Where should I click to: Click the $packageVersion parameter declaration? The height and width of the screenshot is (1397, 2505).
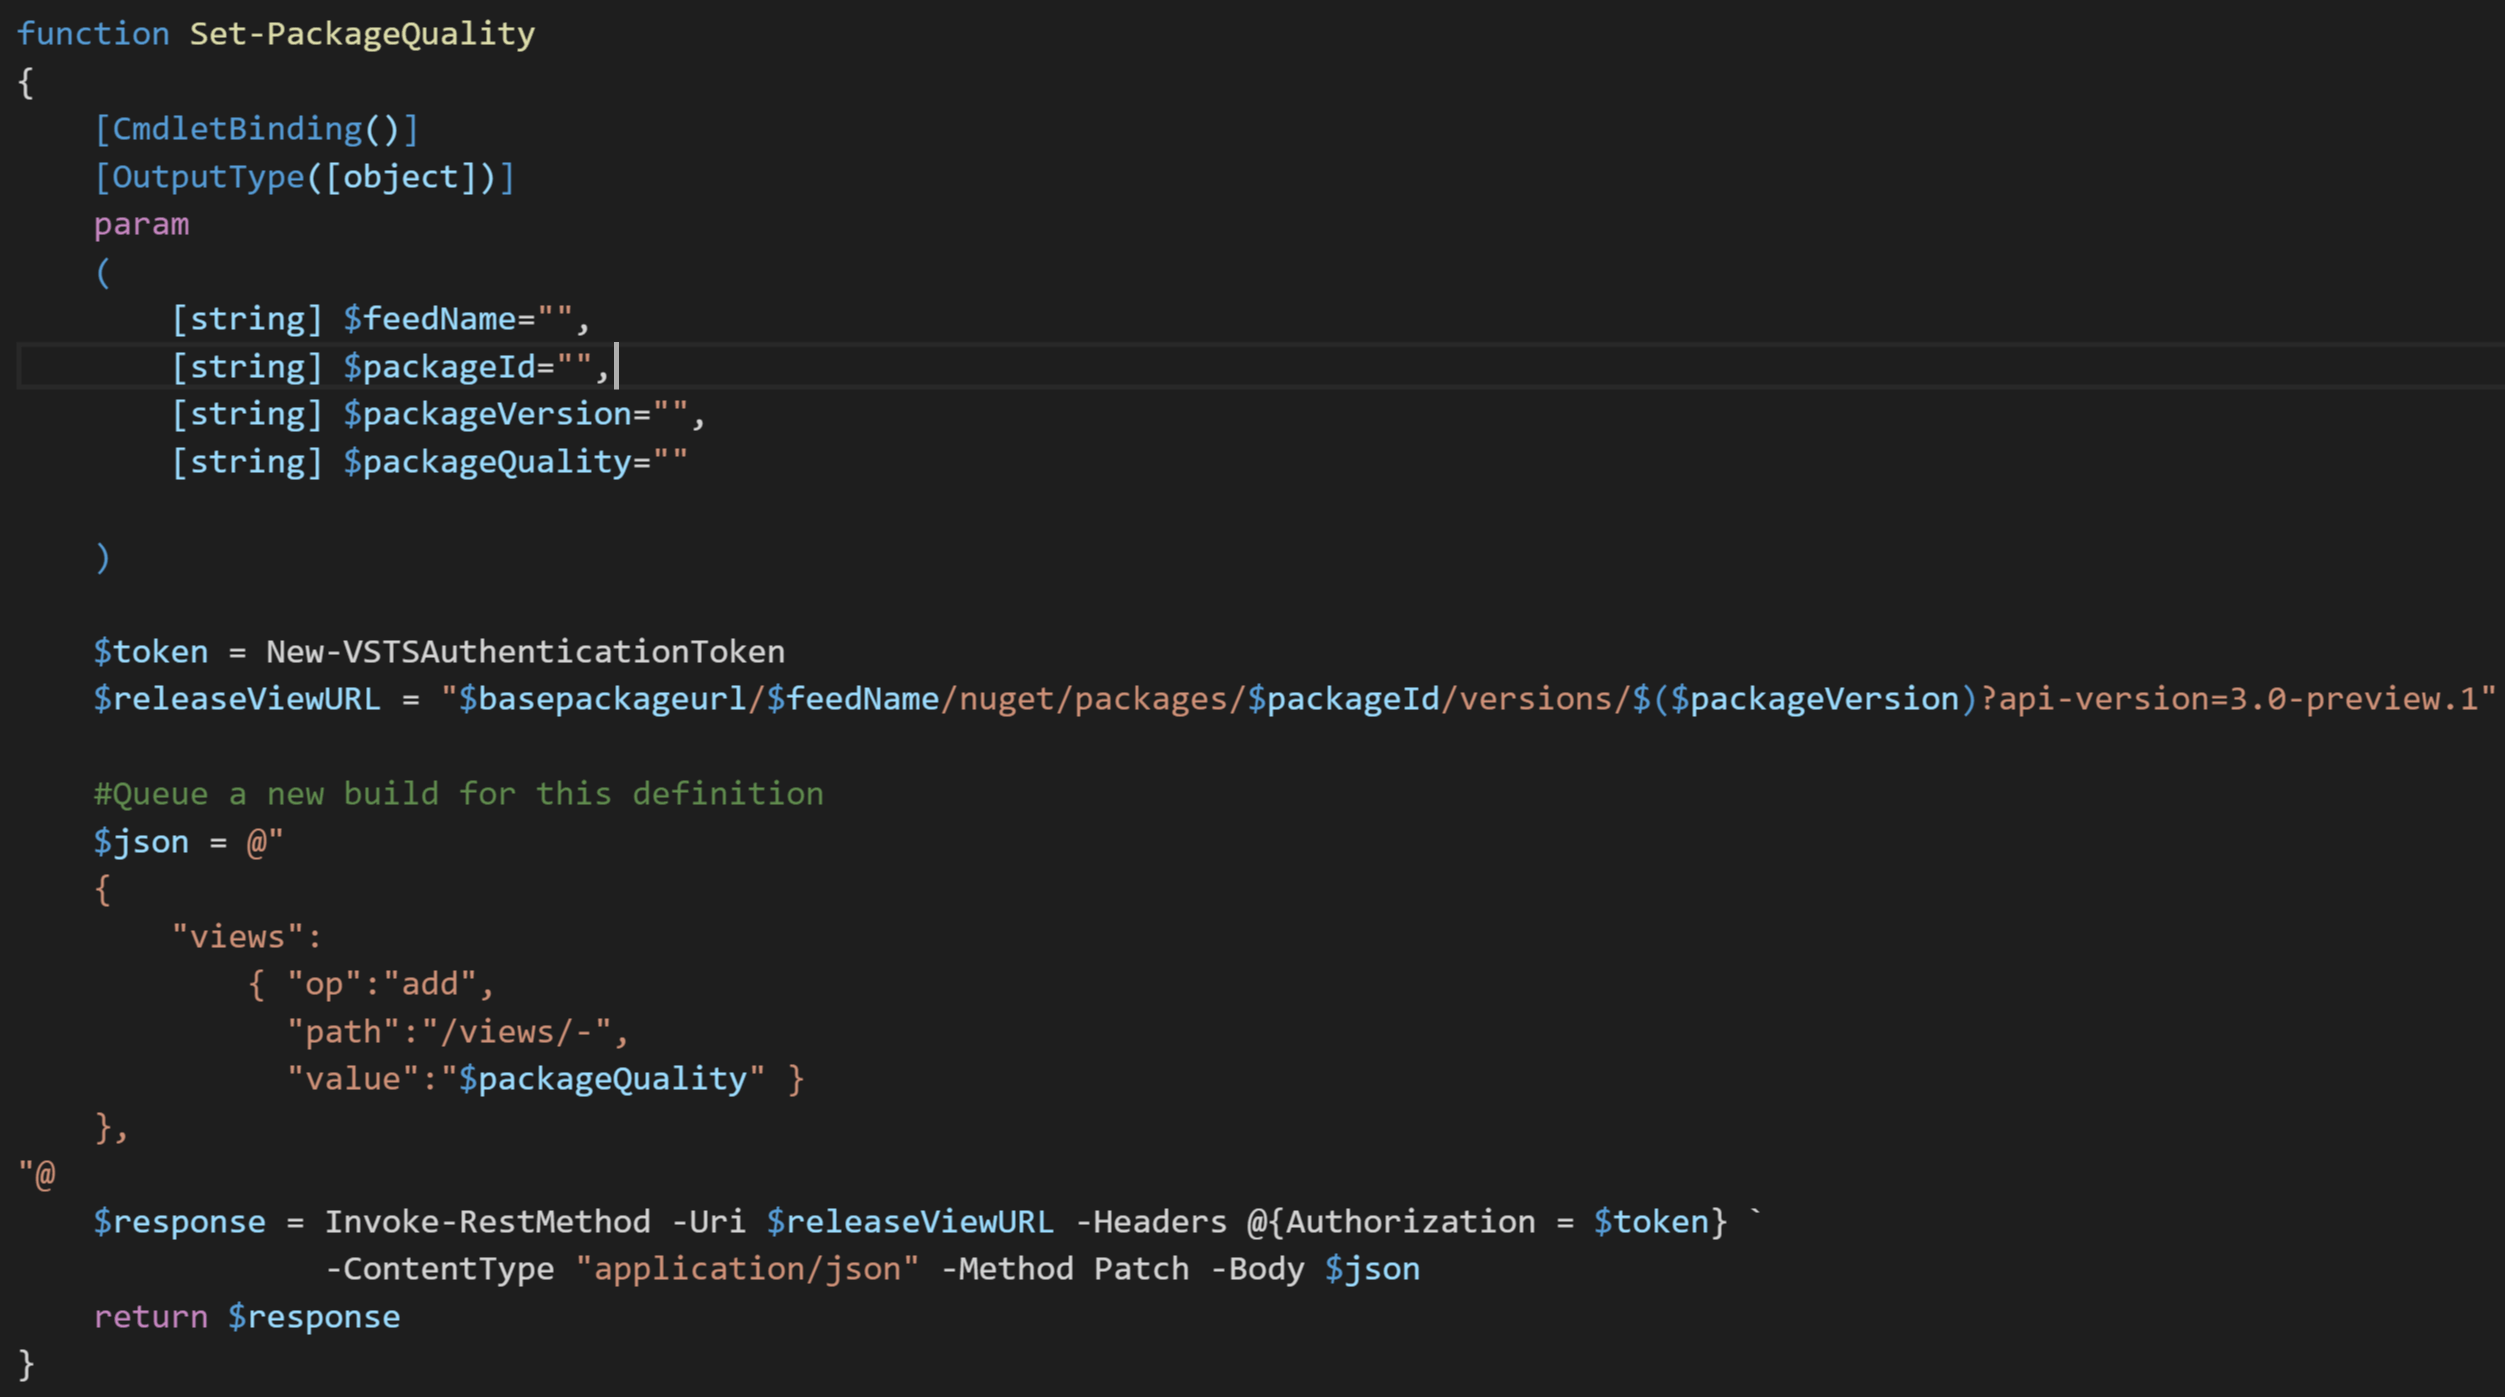point(496,414)
